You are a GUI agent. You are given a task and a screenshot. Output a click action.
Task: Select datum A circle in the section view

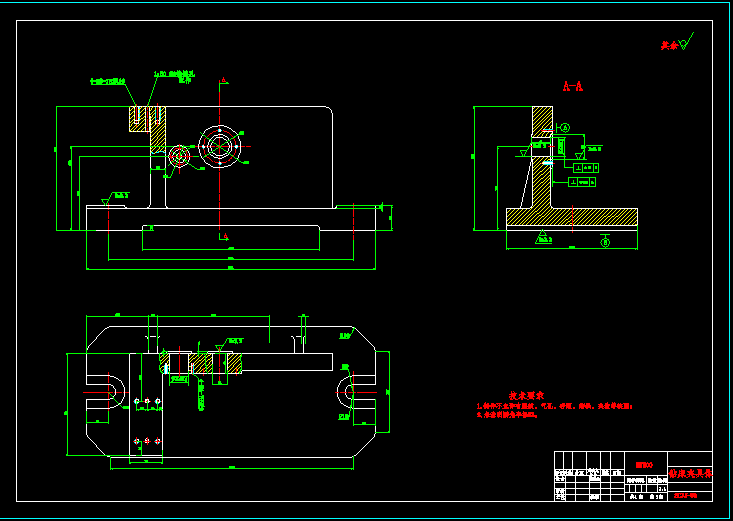(565, 128)
